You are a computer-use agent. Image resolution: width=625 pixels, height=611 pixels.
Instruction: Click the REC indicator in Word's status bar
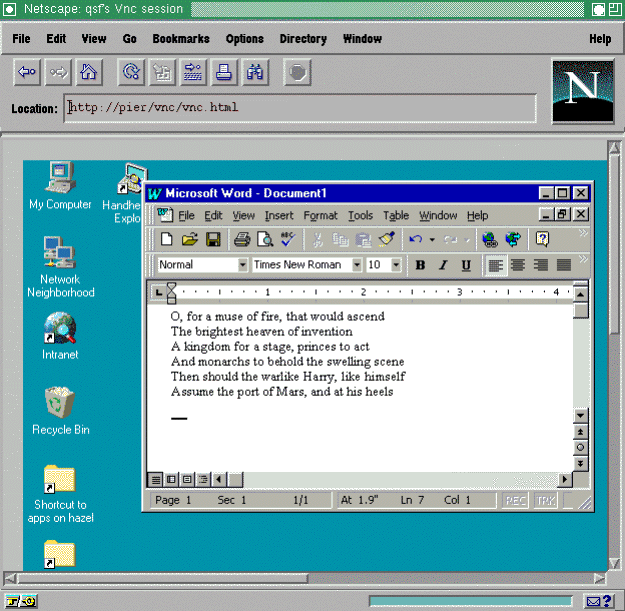click(516, 500)
